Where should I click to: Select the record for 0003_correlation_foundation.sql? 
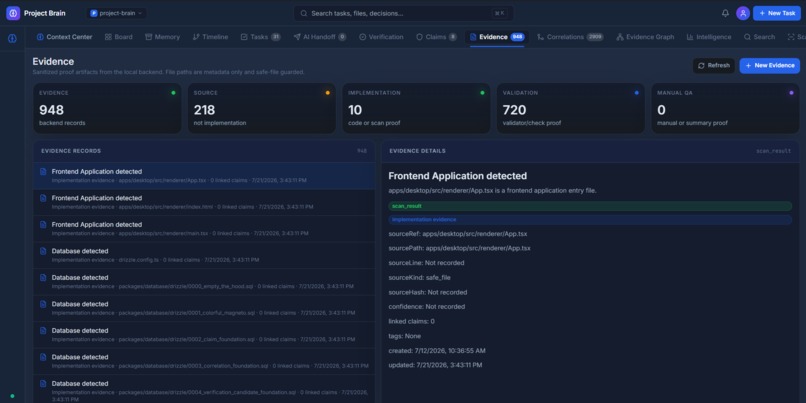click(204, 361)
